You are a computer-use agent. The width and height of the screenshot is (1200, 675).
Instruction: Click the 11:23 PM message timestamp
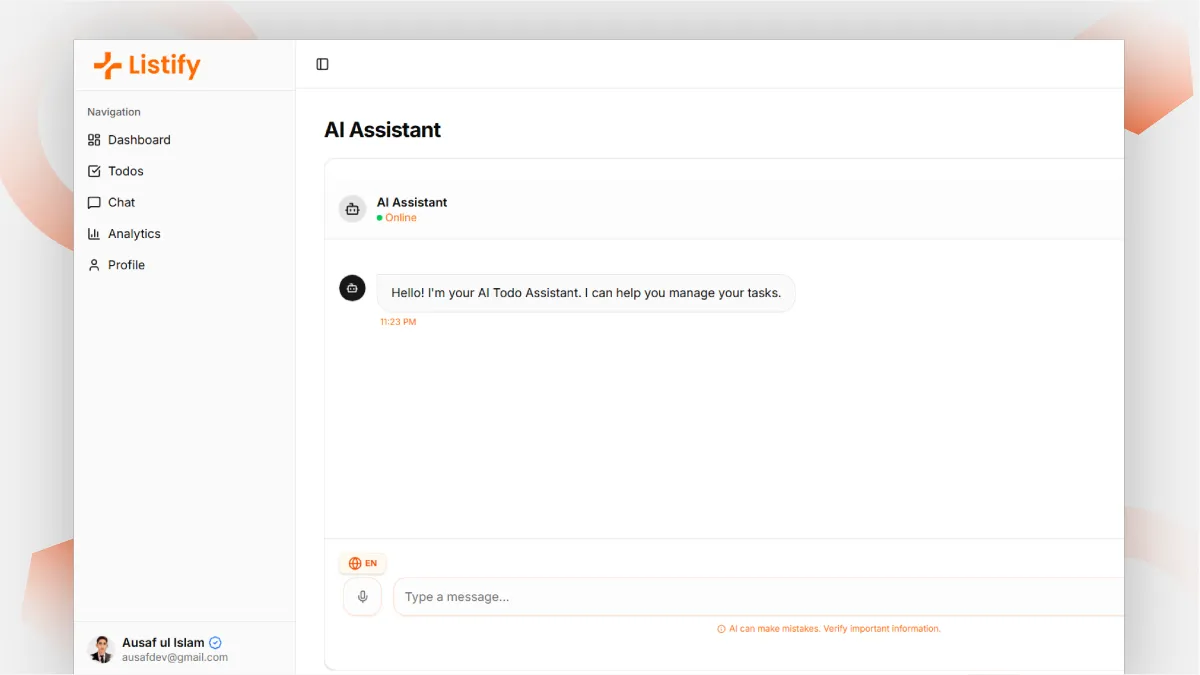click(398, 322)
